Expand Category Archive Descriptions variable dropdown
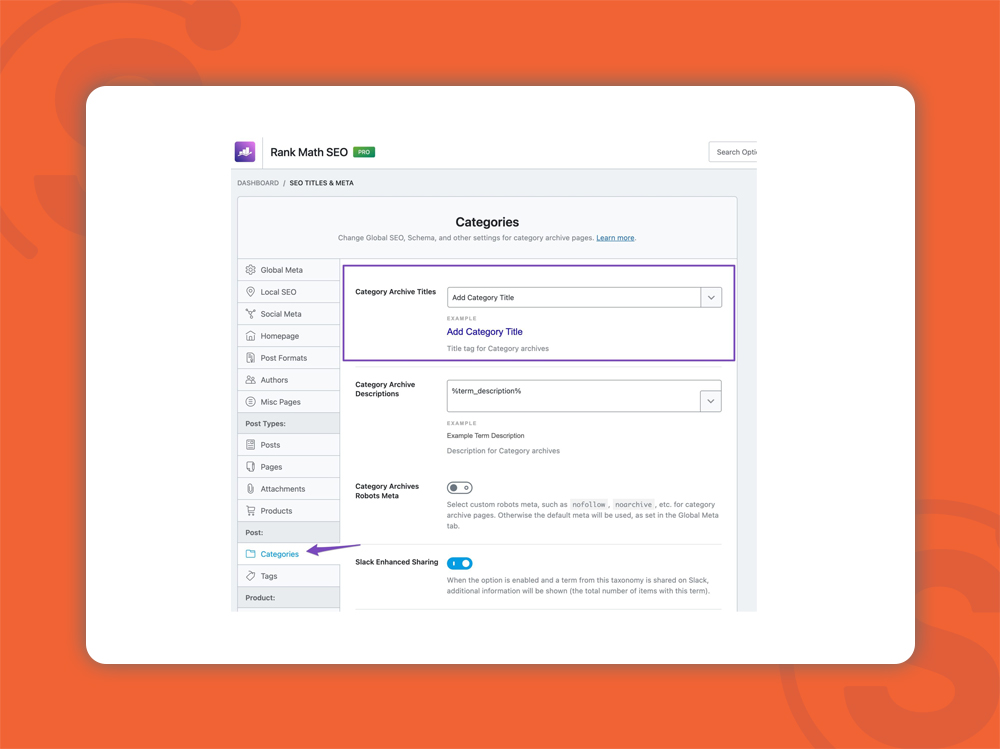The height and width of the screenshot is (749, 1000). point(711,401)
